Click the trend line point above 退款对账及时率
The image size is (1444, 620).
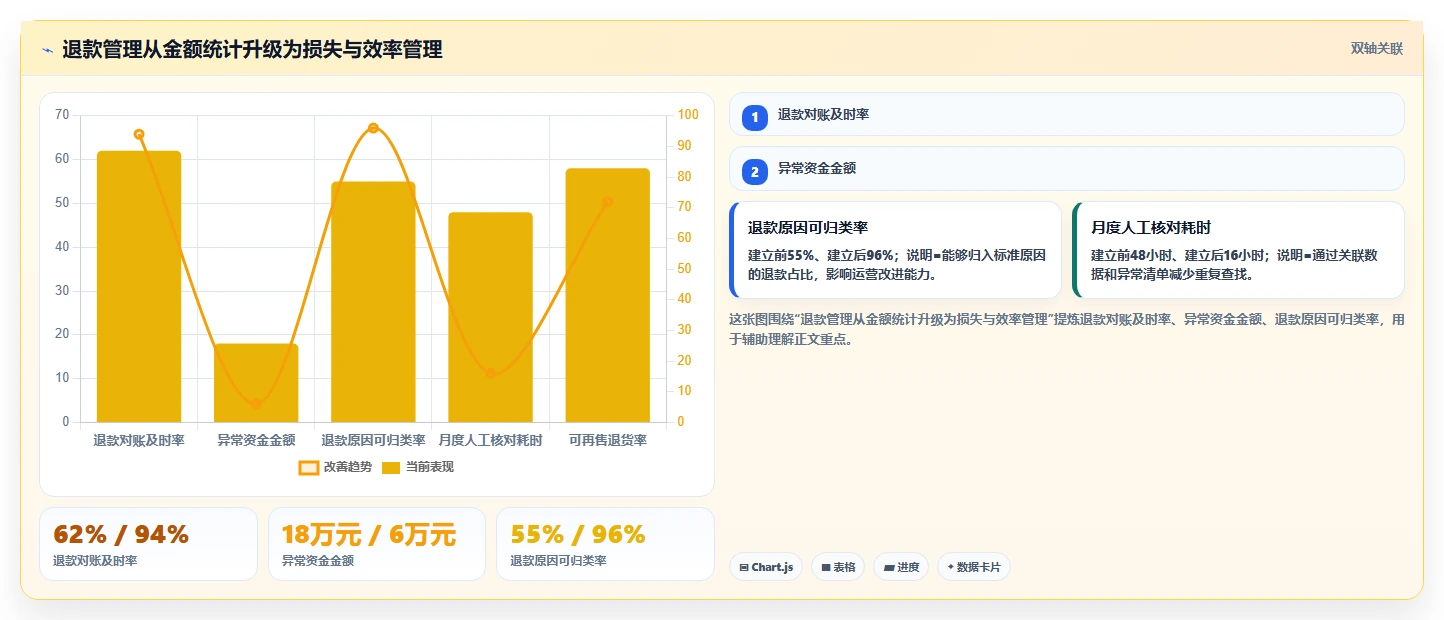pos(139,134)
